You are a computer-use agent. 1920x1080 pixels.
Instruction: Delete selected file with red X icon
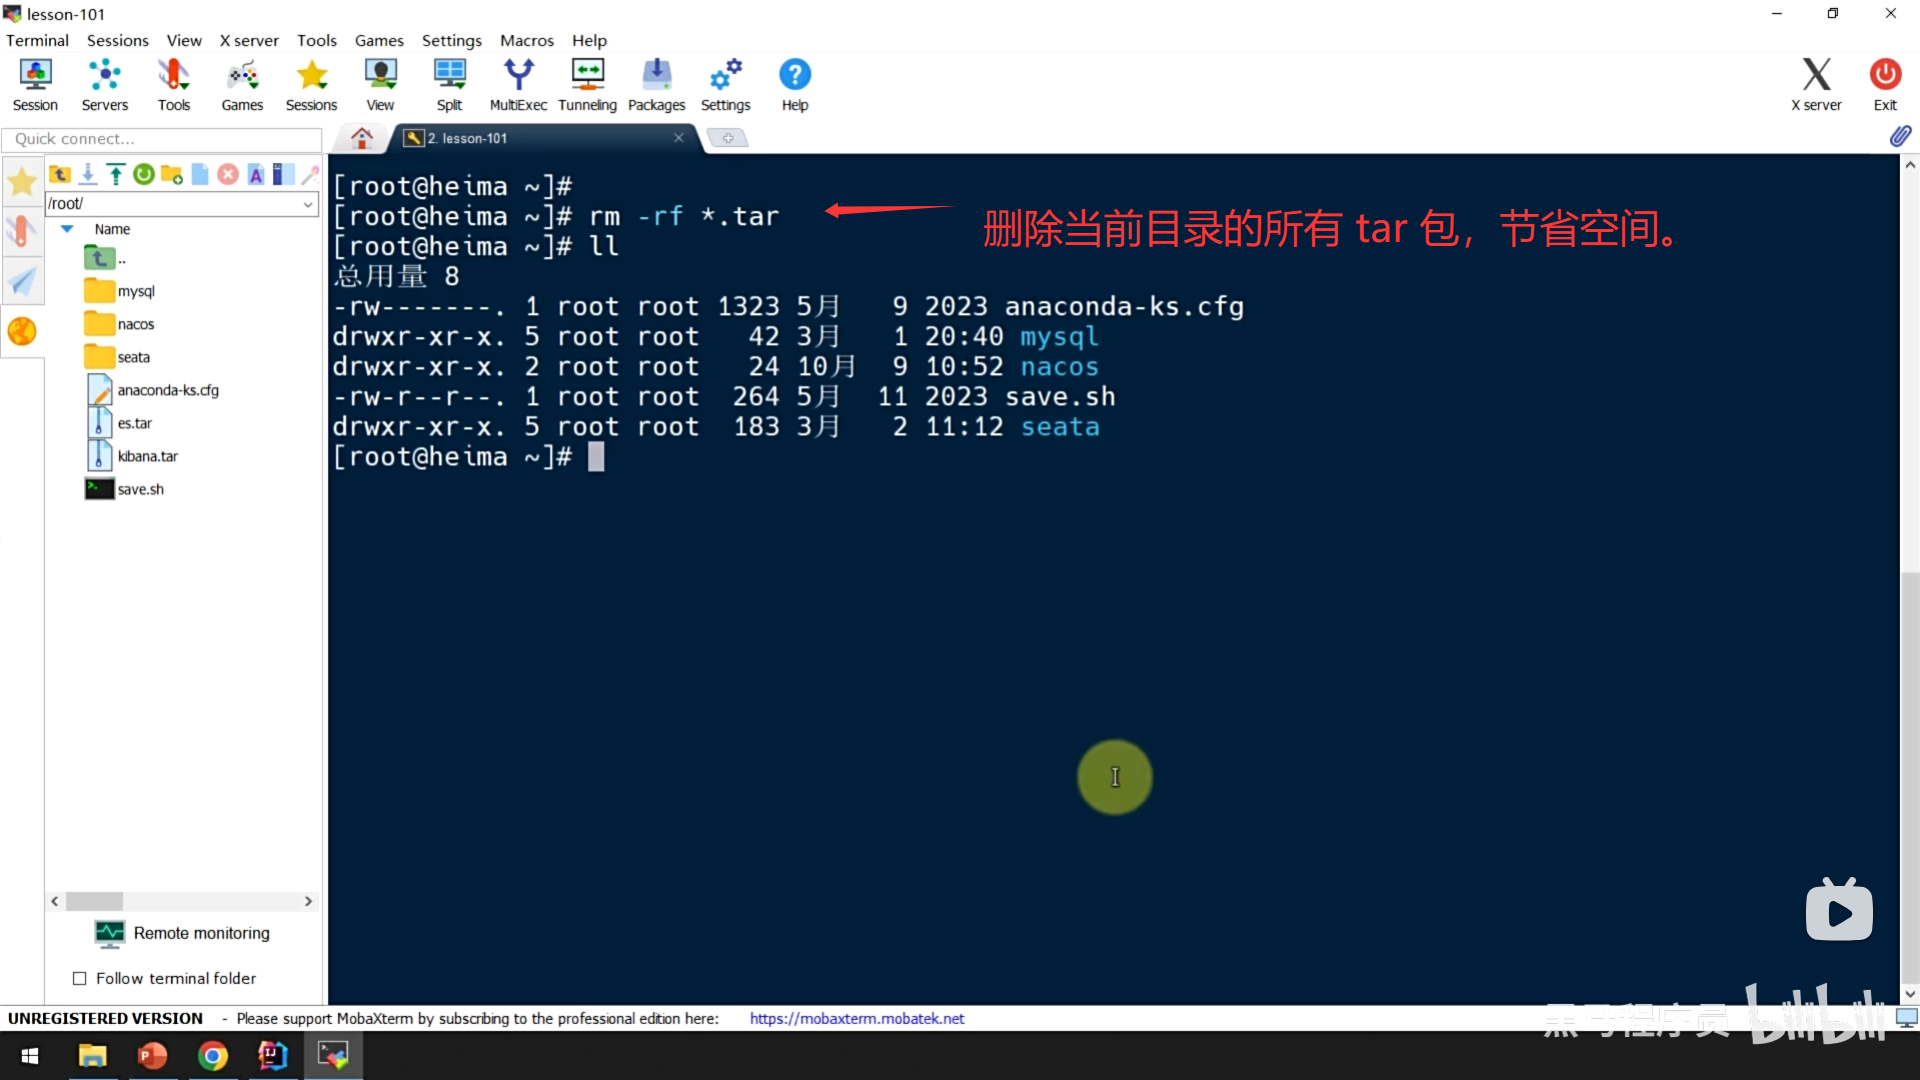coord(228,175)
